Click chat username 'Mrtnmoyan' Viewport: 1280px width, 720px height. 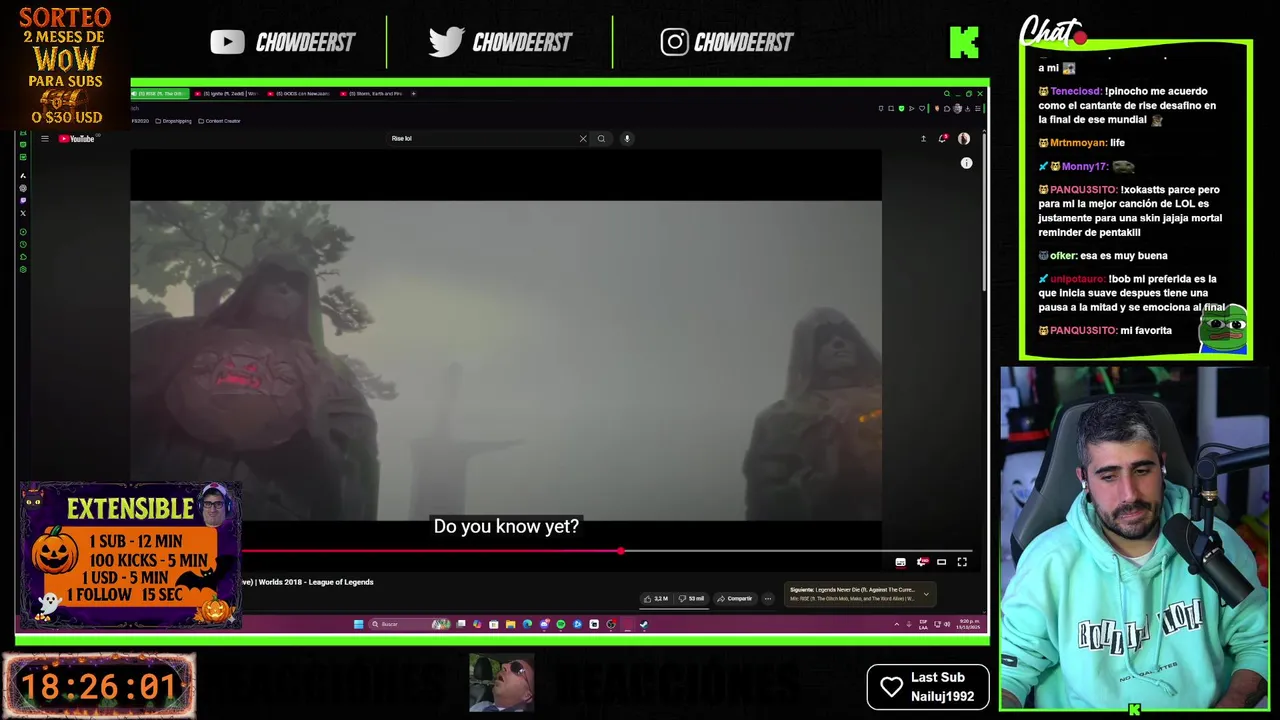(1078, 143)
